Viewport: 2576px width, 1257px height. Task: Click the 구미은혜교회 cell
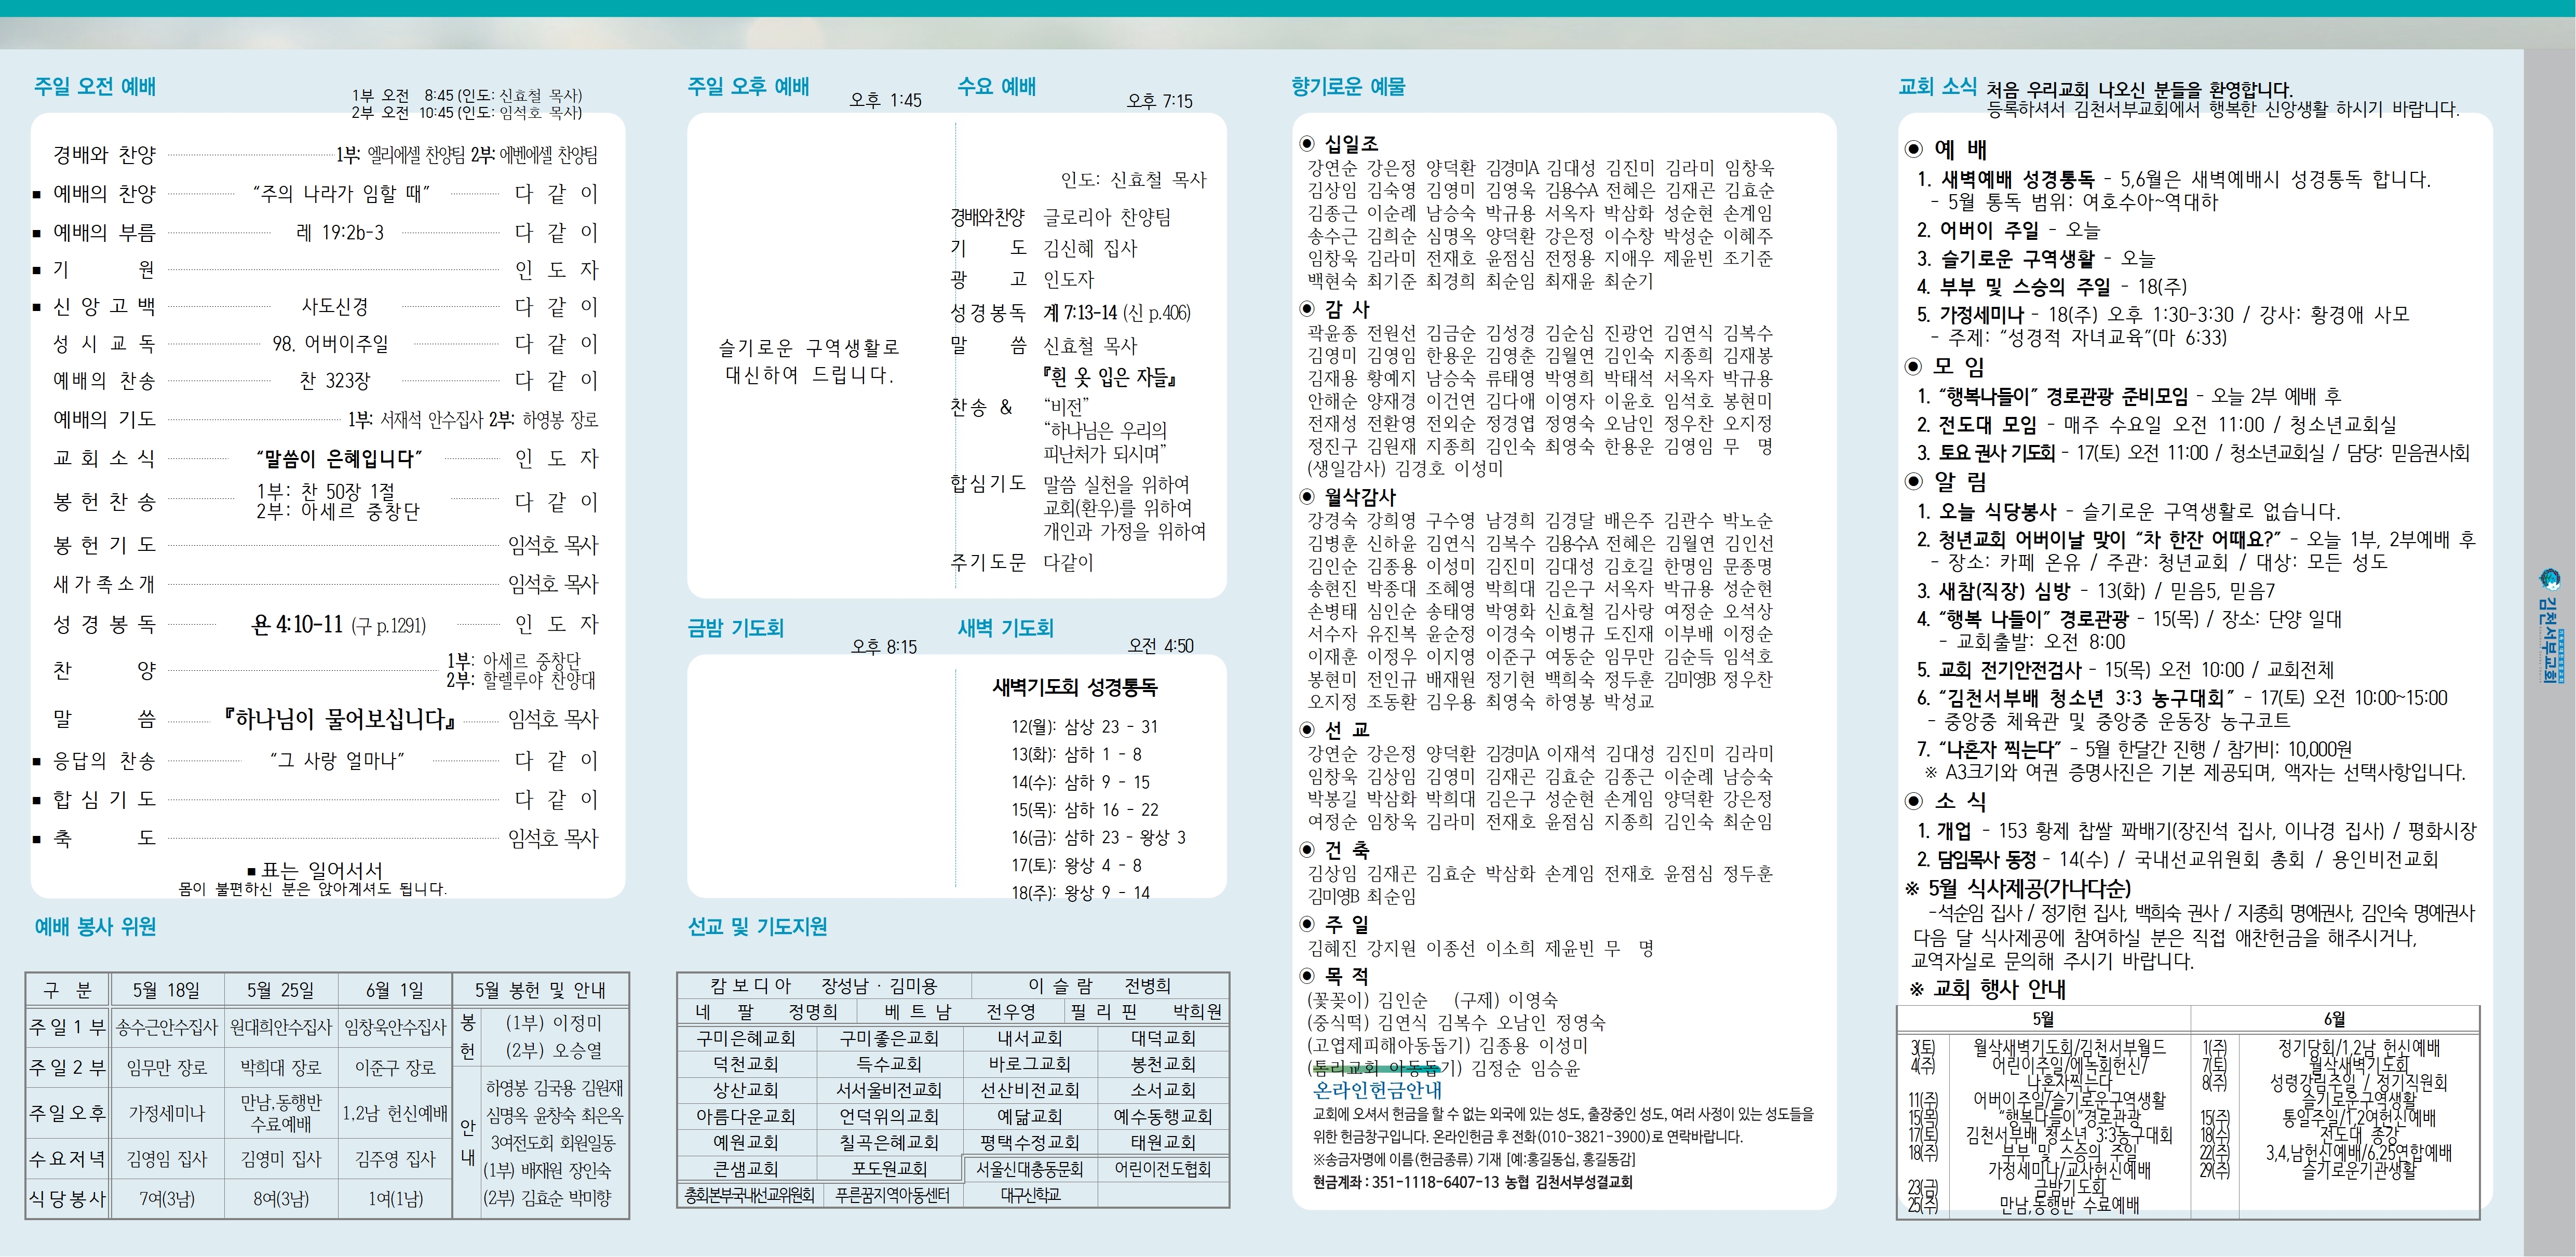point(746,1038)
